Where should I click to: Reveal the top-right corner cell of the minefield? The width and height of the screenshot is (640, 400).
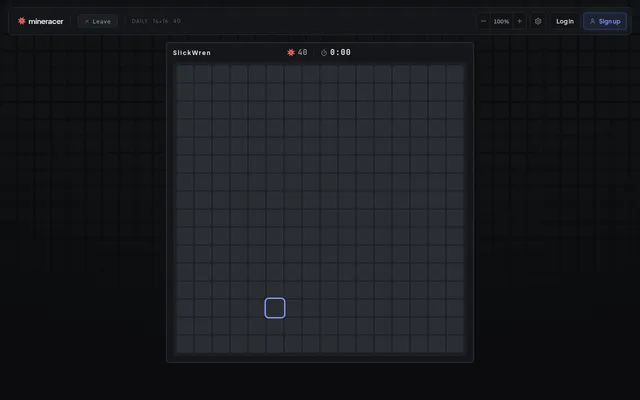click(x=455, y=74)
